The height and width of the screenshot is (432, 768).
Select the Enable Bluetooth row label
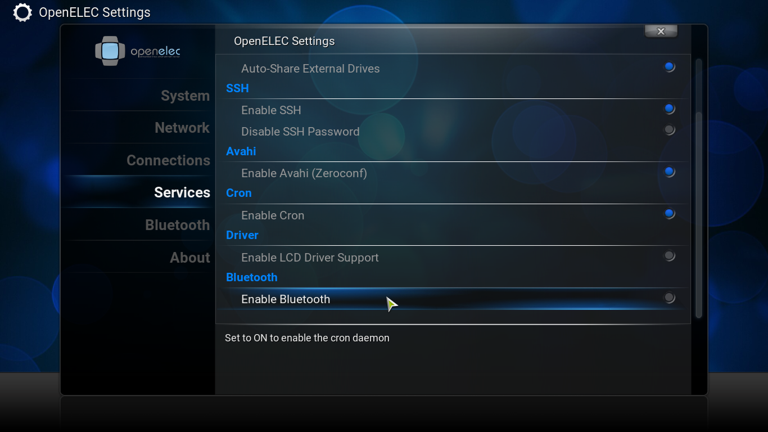coord(286,299)
